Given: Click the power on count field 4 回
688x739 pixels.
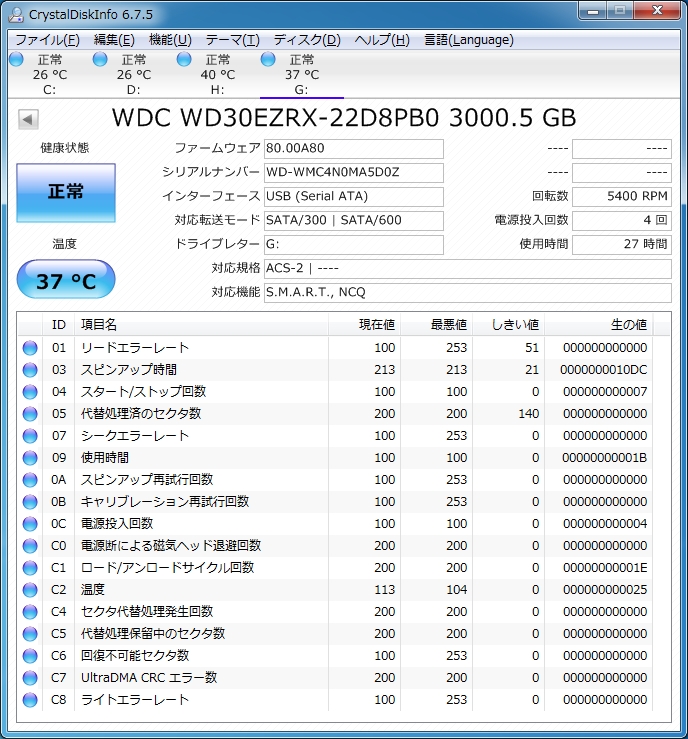Looking at the screenshot, I should click(622, 221).
